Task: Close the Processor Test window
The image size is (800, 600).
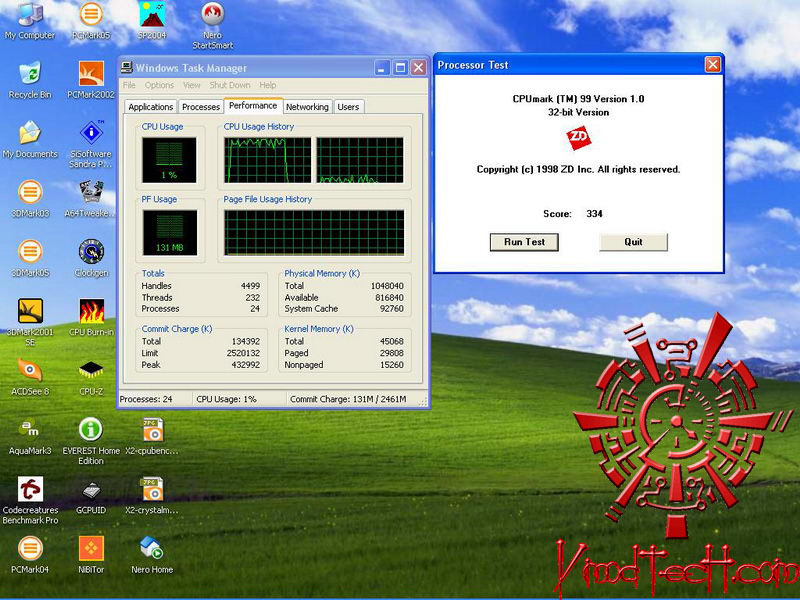Action: click(713, 65)
